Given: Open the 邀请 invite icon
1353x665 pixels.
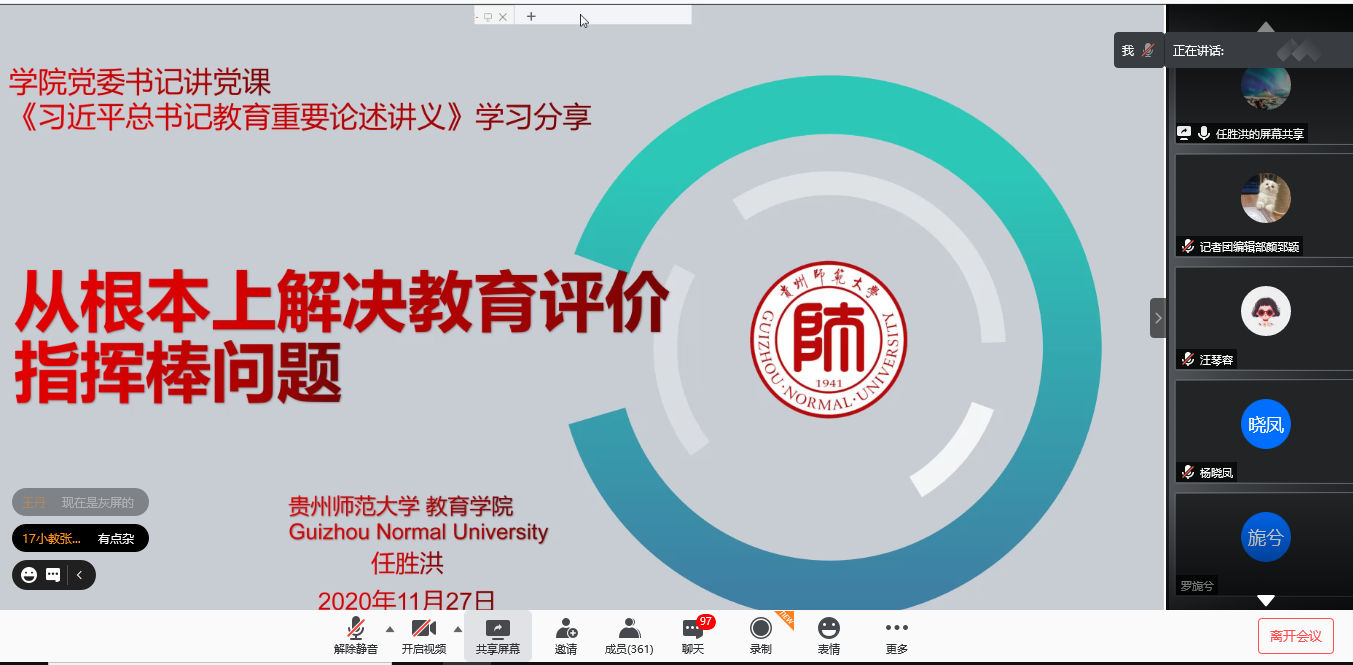Looking at the screenshot, I should (566, 635).
